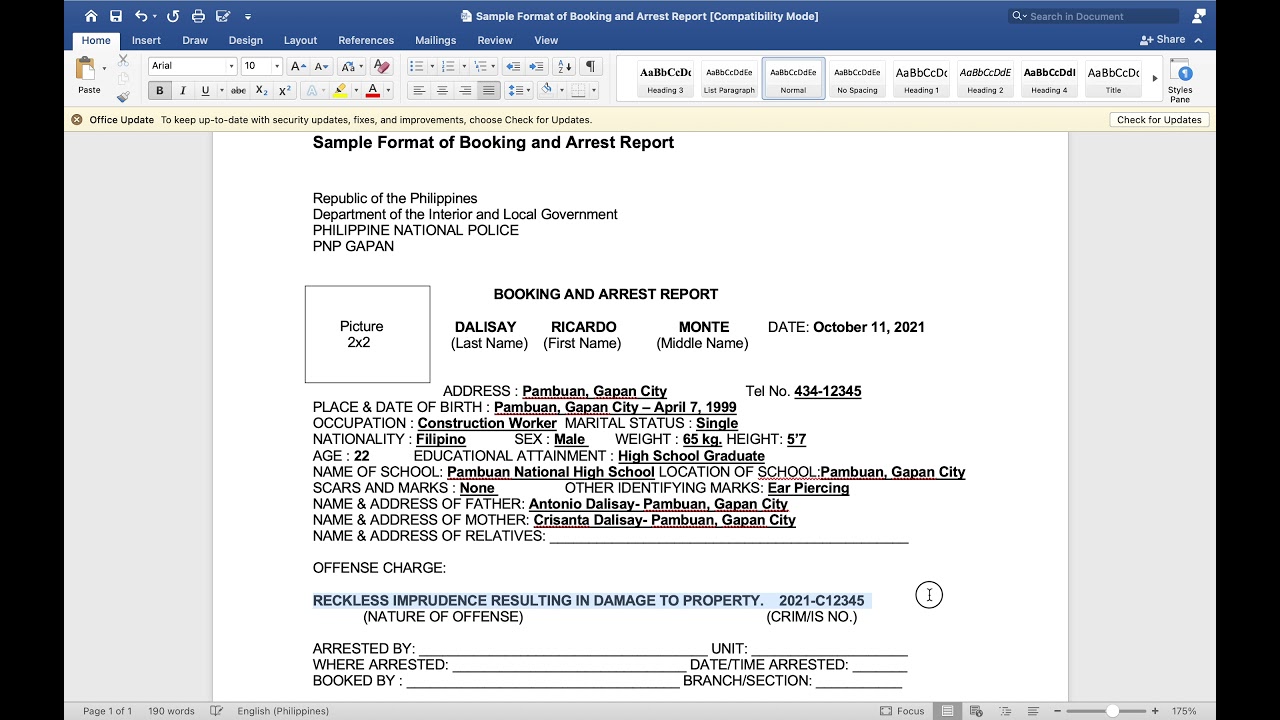Click the Sort A to Z icon
Screen dimensions: 1280x720
pyautogui.click(x=564, y=66)
